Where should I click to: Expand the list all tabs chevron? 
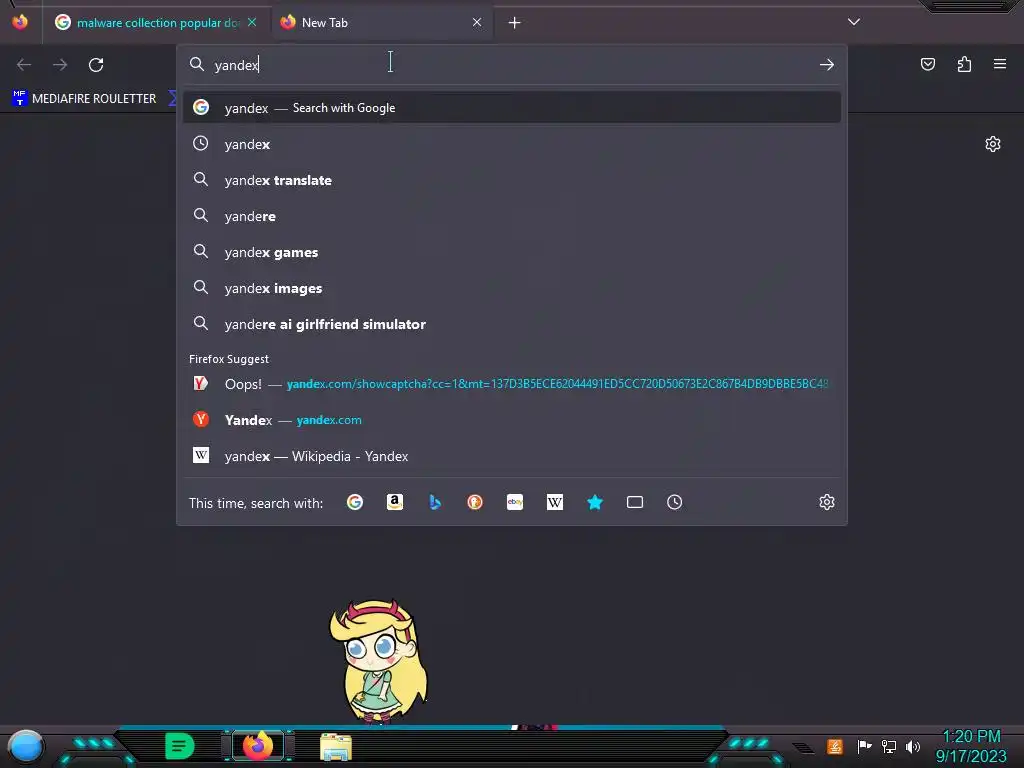click(x=854, y=22)
